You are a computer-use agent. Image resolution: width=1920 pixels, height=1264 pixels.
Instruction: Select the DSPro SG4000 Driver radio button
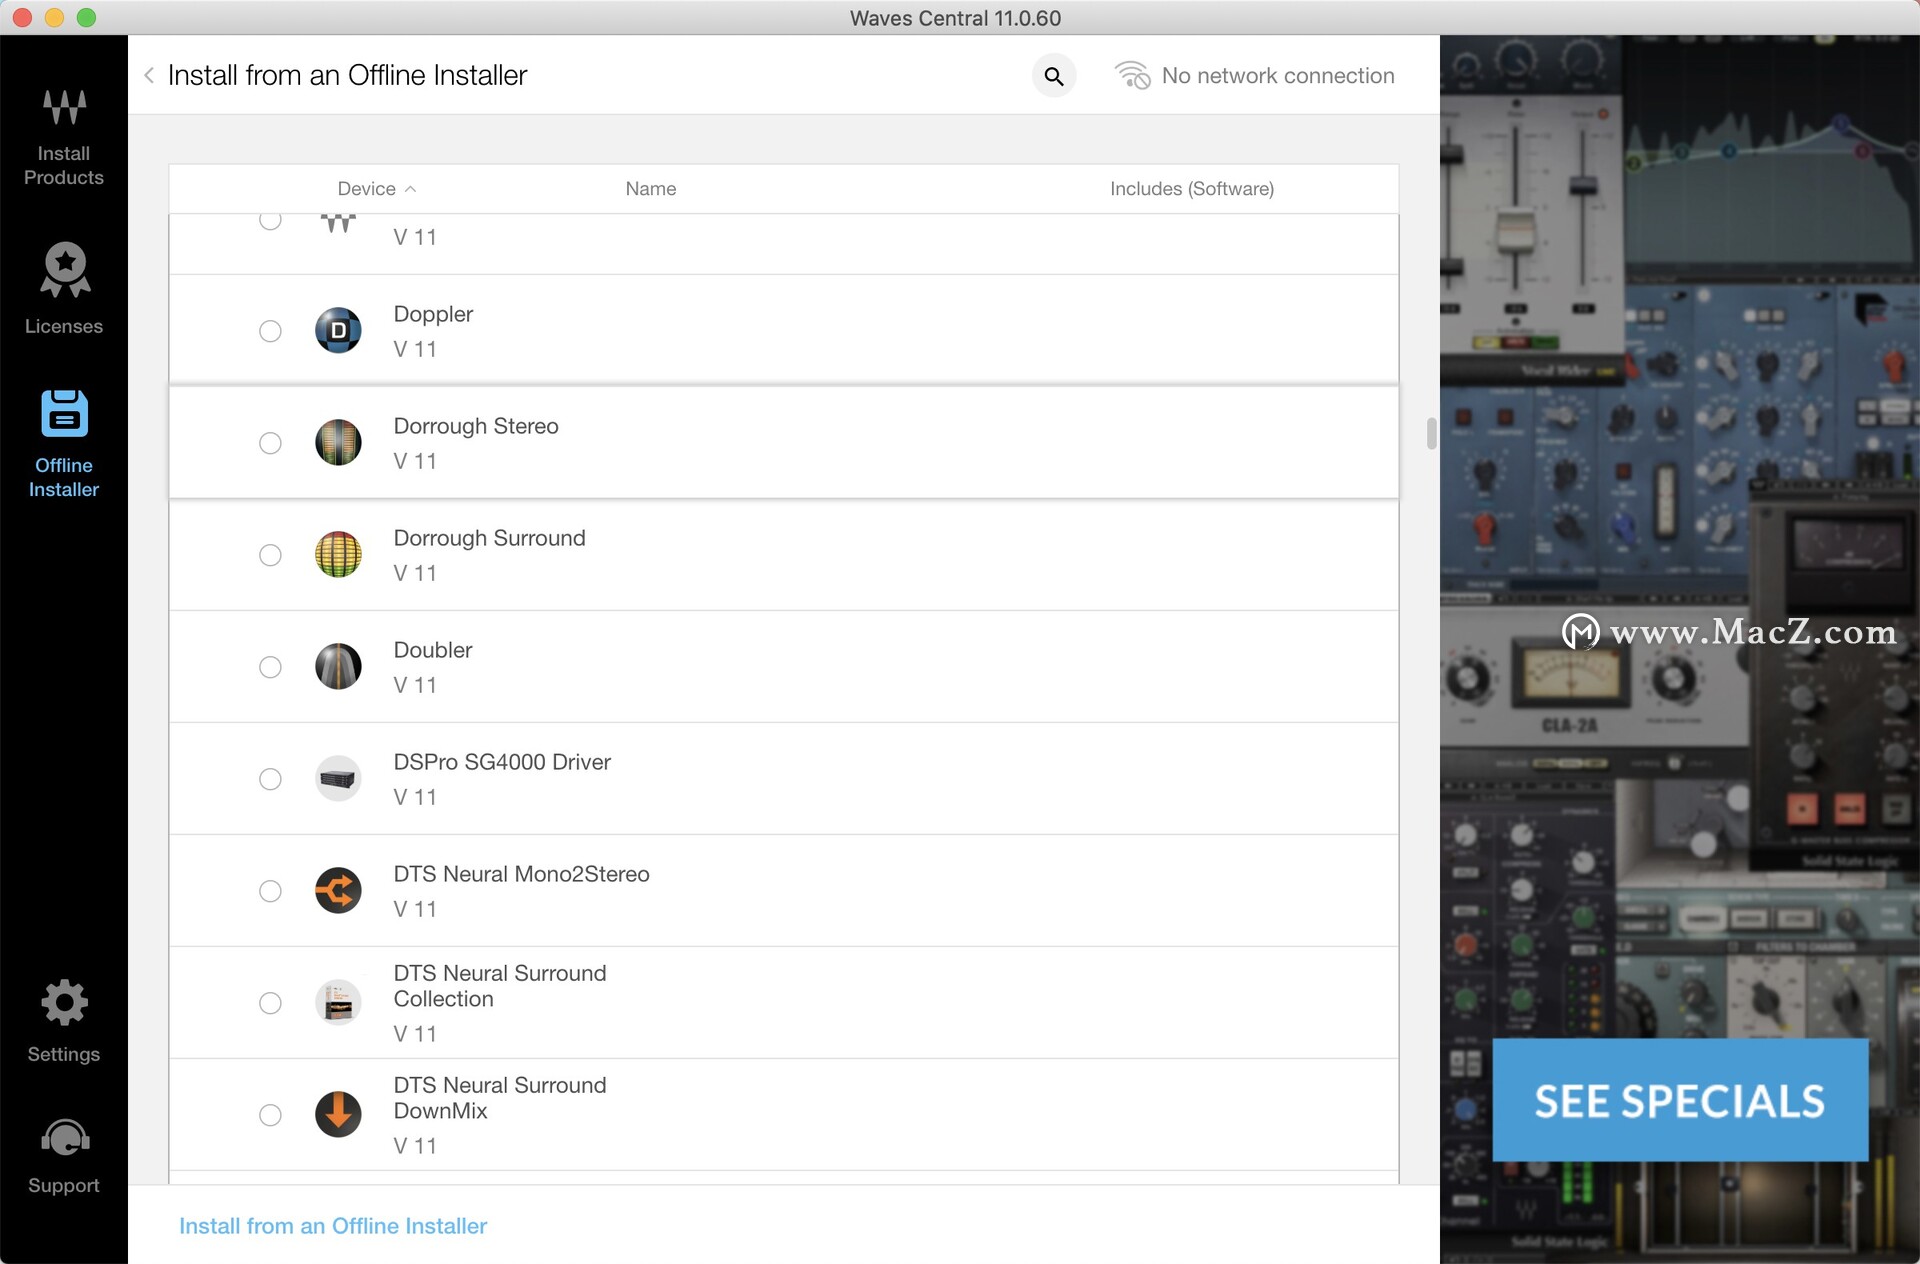click(270, 779)
